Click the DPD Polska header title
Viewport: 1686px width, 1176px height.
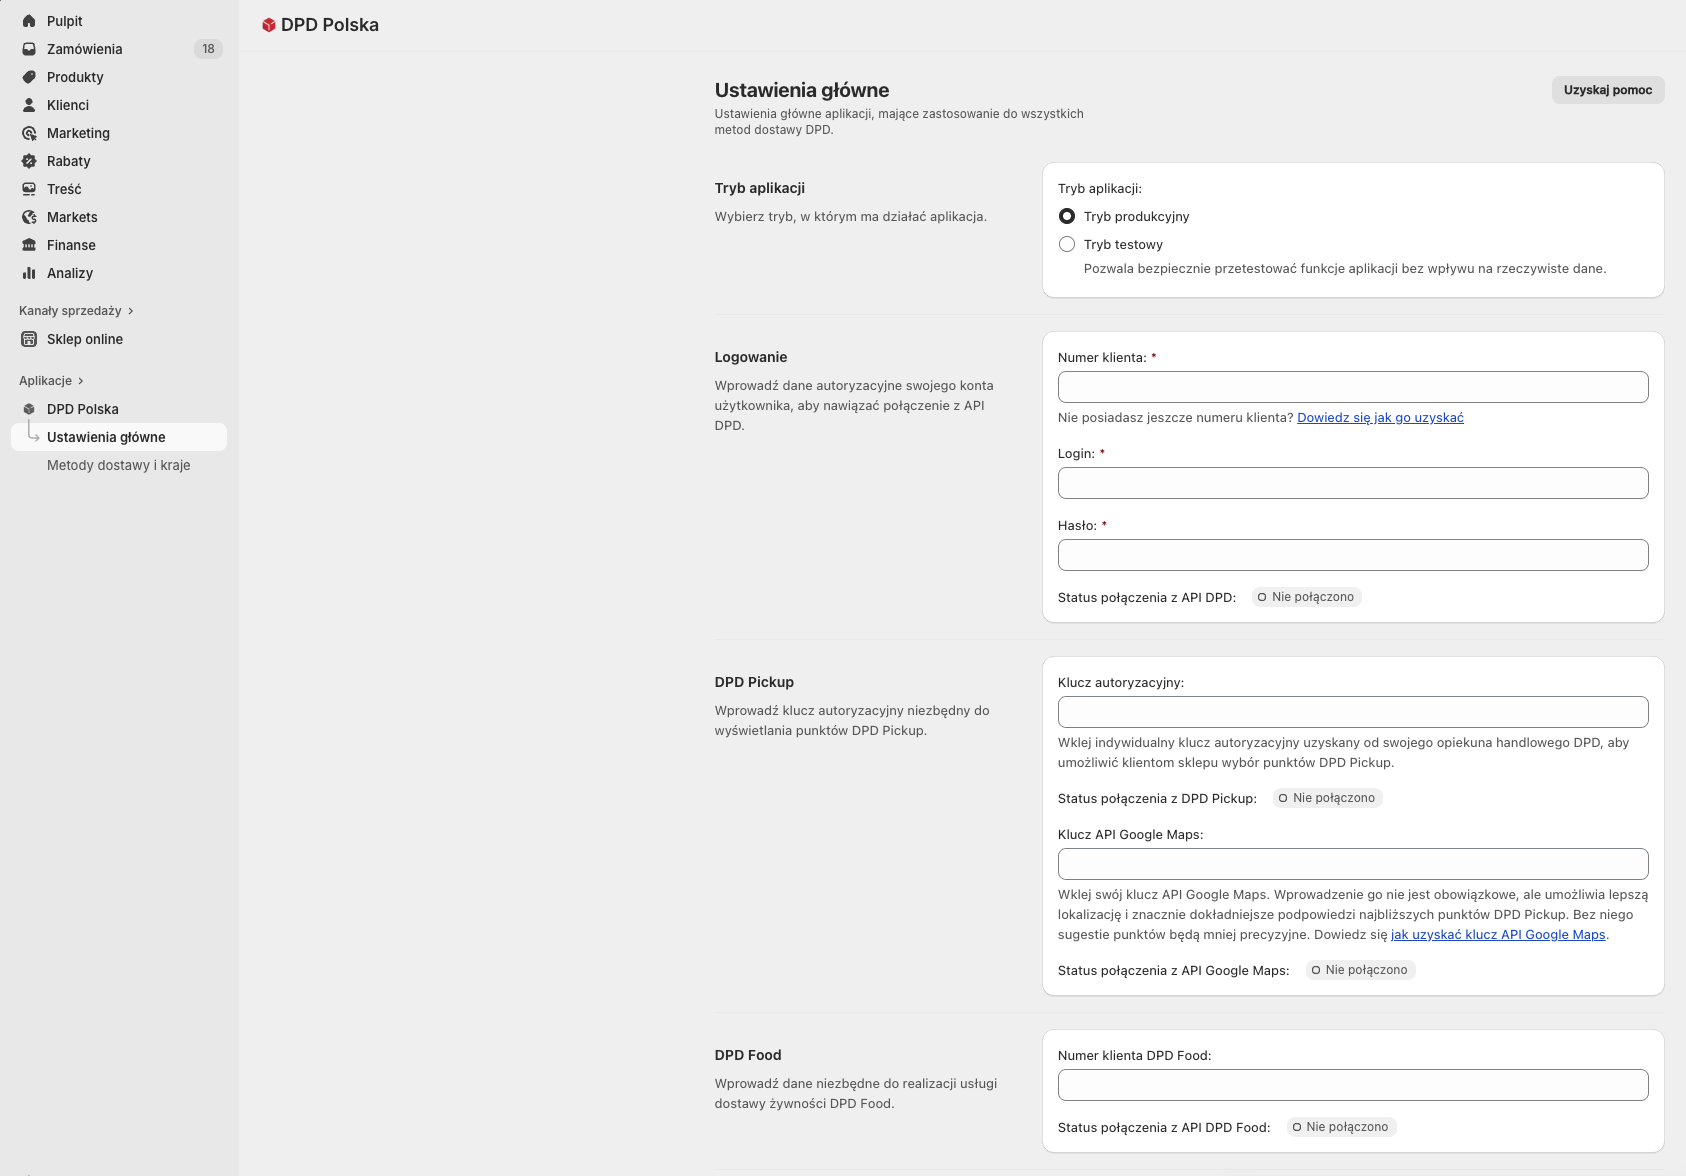[330, 25]
